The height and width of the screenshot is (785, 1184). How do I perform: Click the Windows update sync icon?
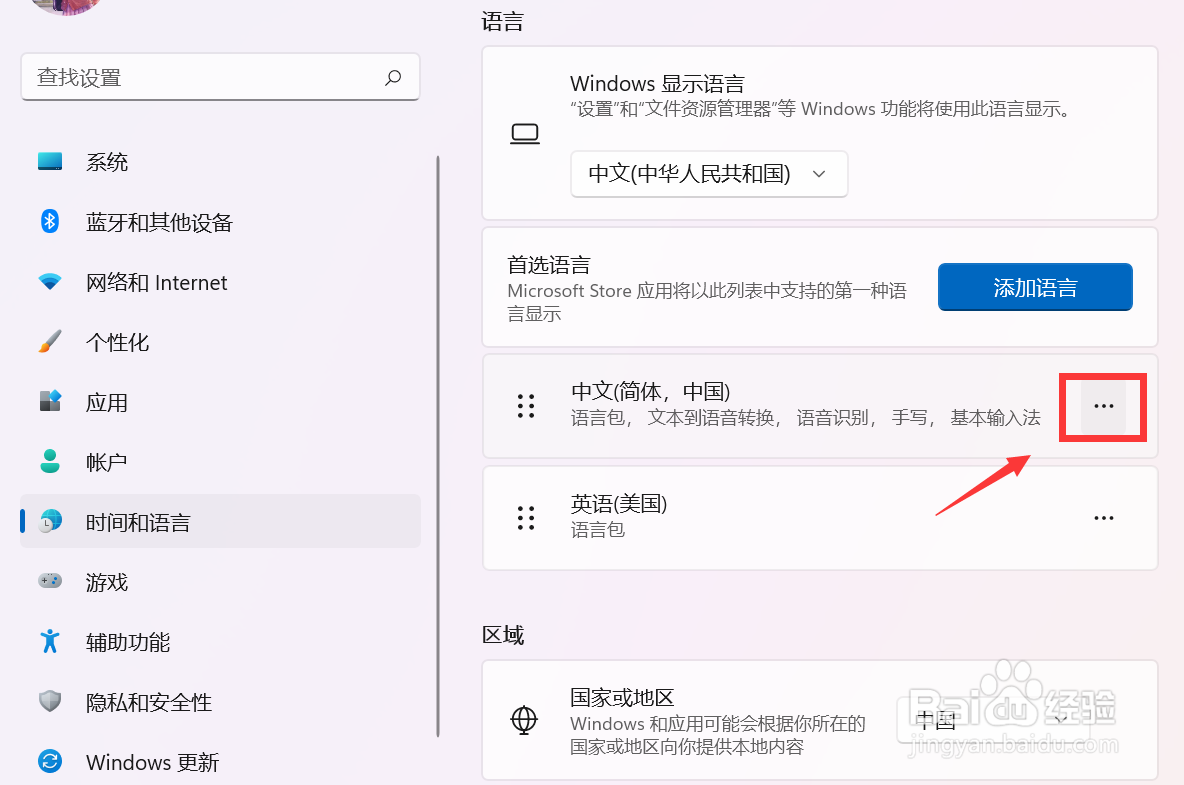click(x=50, y=761)
